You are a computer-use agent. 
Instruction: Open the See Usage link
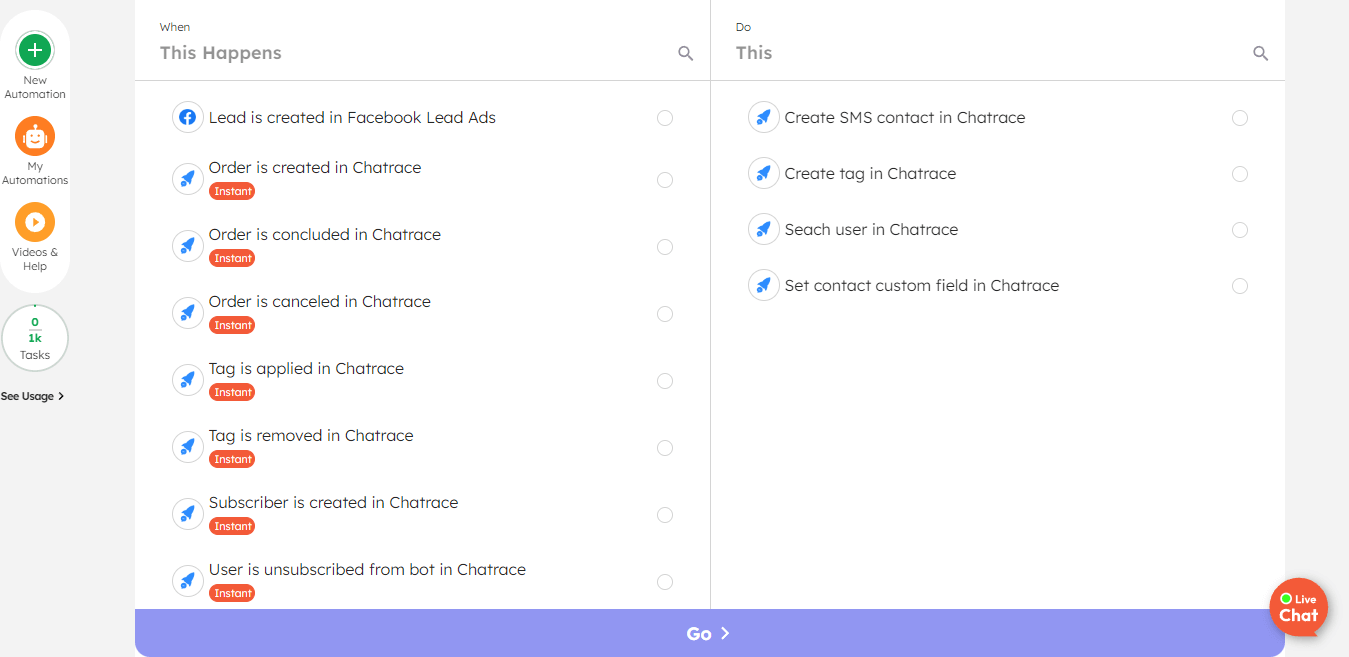coord(29,395)
